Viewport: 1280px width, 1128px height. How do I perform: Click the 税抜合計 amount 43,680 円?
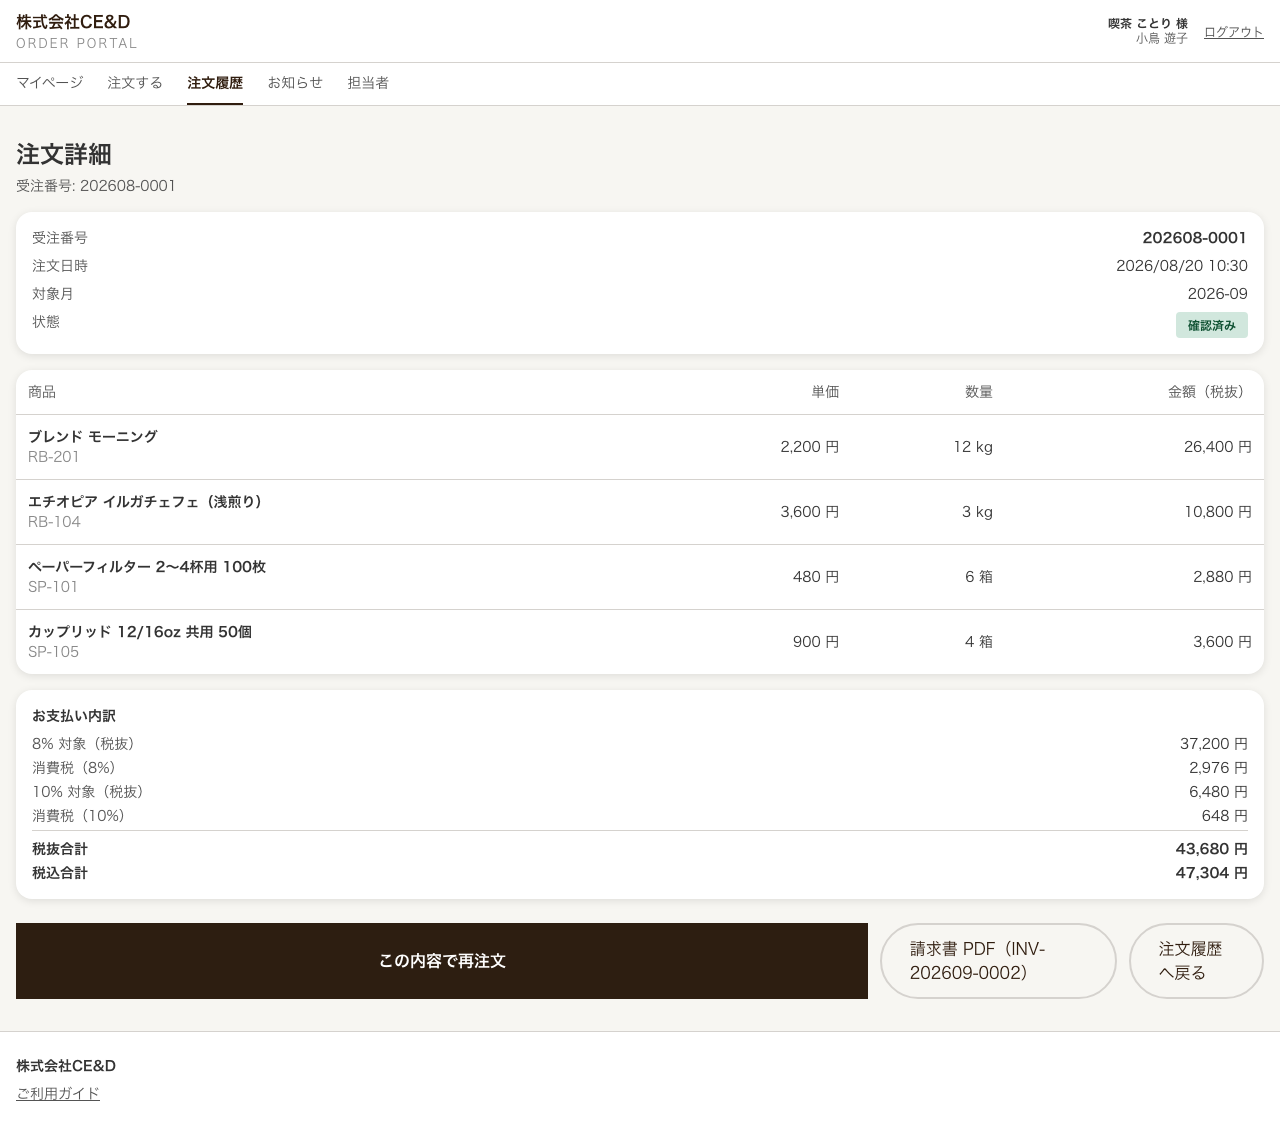point(1212,849)
